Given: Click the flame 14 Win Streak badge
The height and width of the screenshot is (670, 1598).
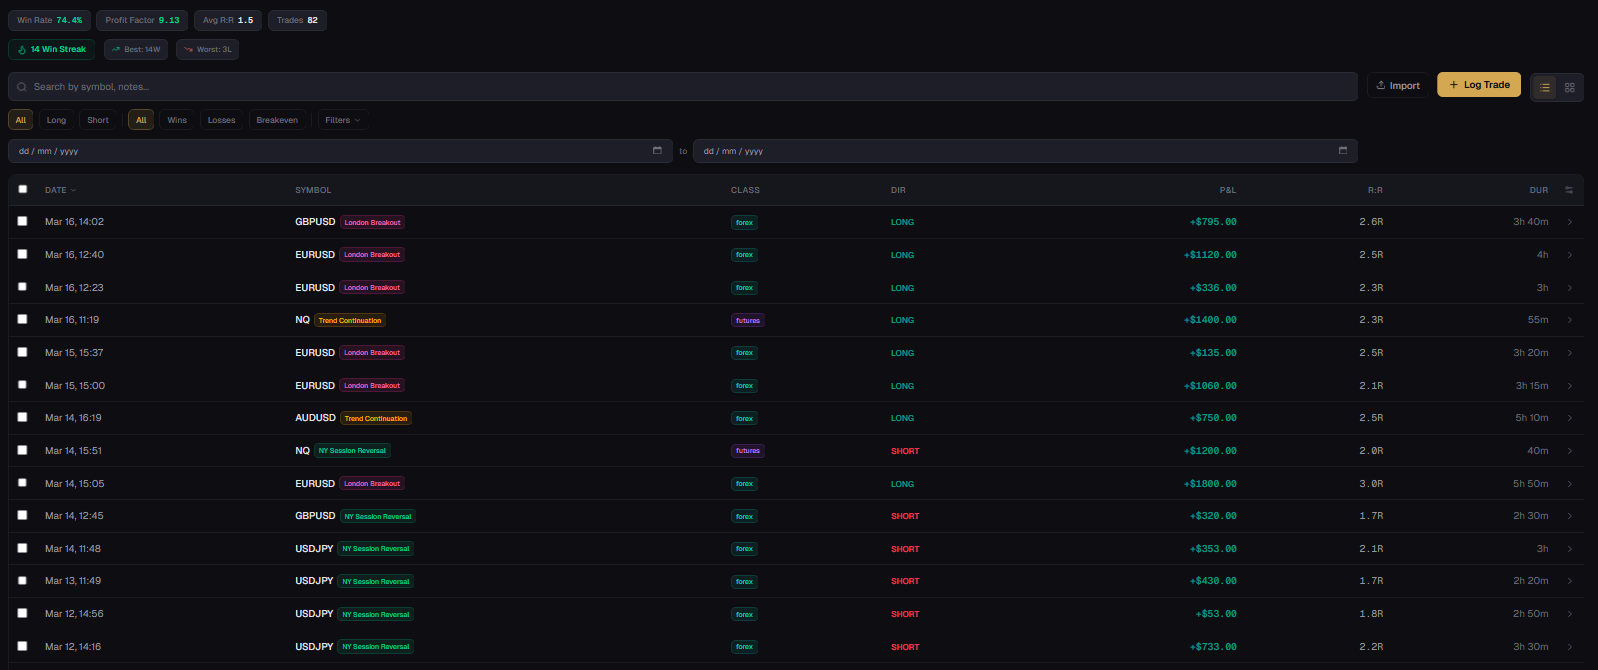Looking at the screenshot, I should pos(52,49).
